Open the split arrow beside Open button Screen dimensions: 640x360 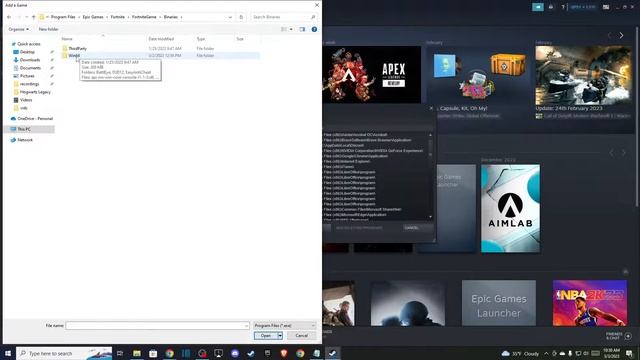click(280, 336)
